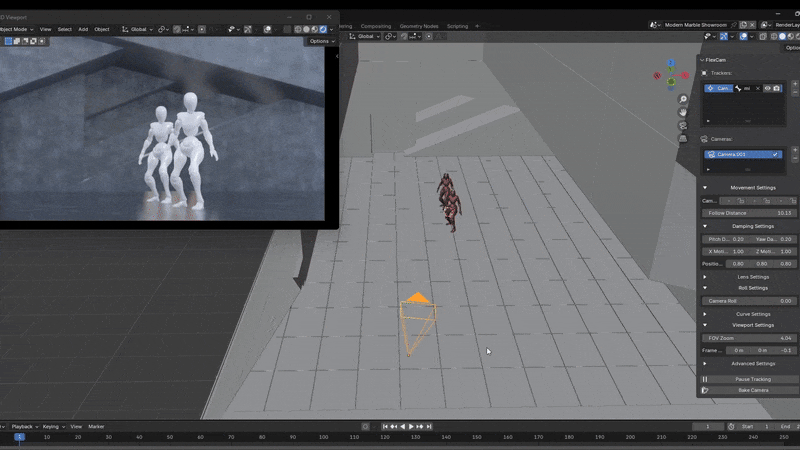Toggle X-ray button in floating viewport header
This screenshot has width=800, height=450.
pyautogui.click(x=287, y=29)
